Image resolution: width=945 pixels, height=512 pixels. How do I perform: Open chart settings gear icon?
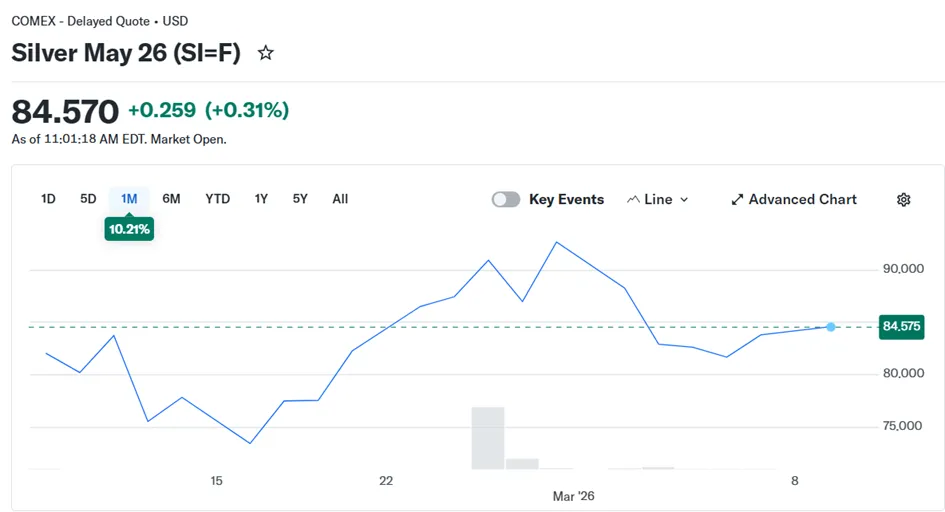(x=904, y=200)
